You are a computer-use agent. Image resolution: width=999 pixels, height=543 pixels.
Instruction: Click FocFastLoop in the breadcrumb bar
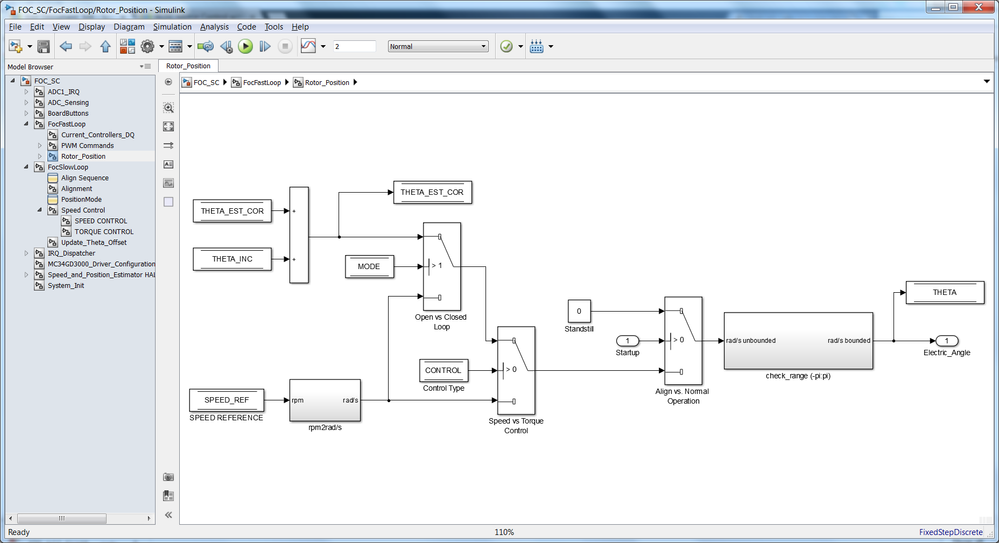coord(262,82)
